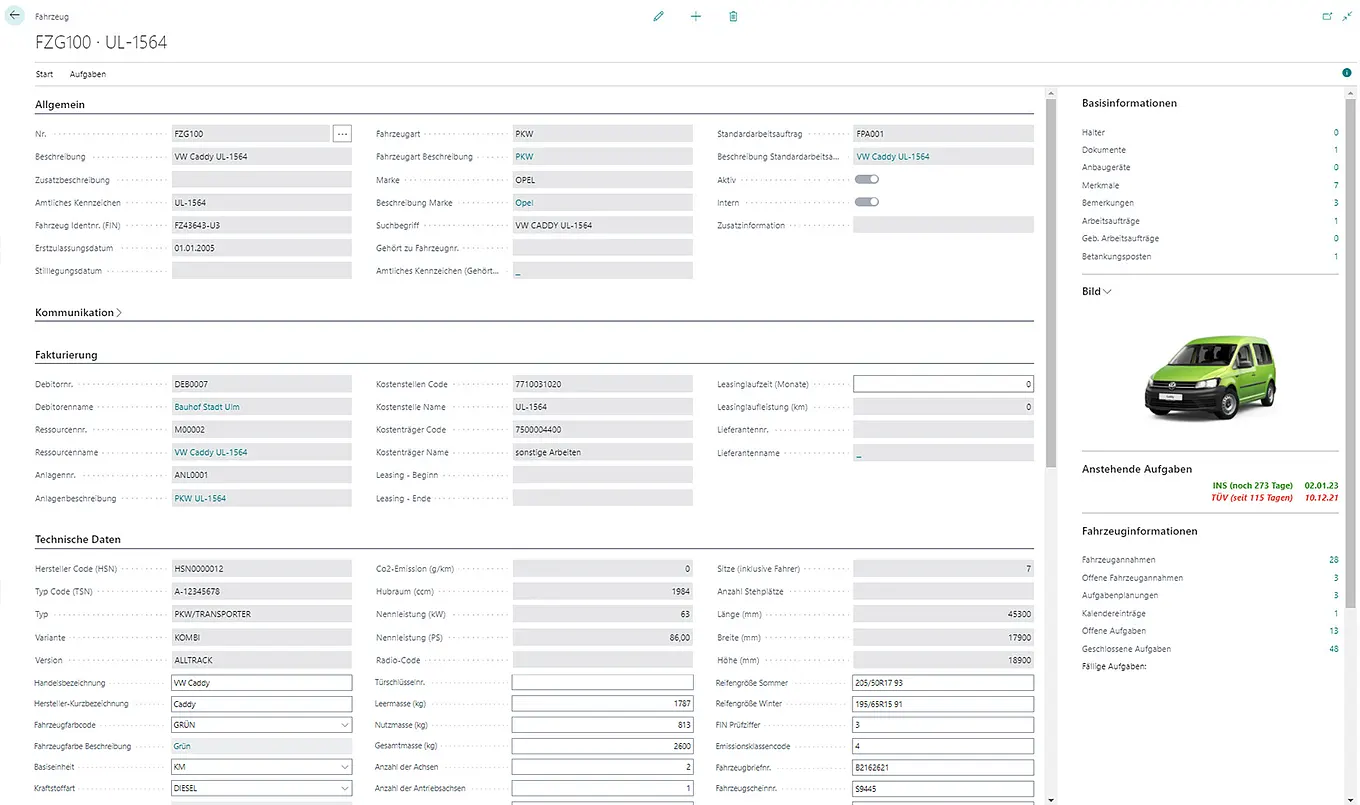This screenshot has height=805, width=1360.
Task: Click the pencil edit icon
Action: (x=658, y=17)
